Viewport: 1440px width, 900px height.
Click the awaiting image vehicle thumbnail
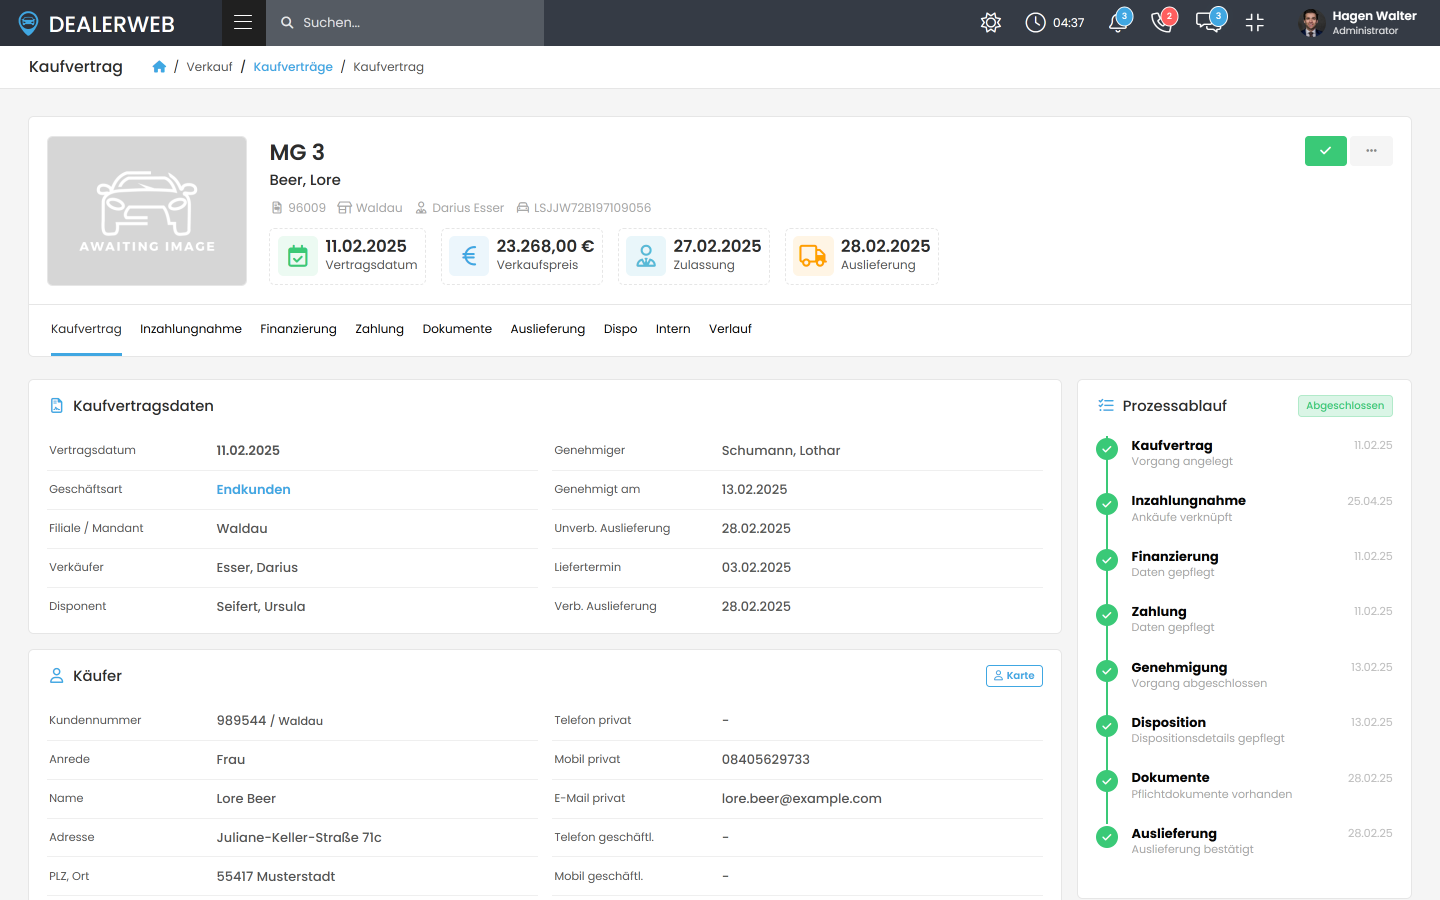point(147,211)
